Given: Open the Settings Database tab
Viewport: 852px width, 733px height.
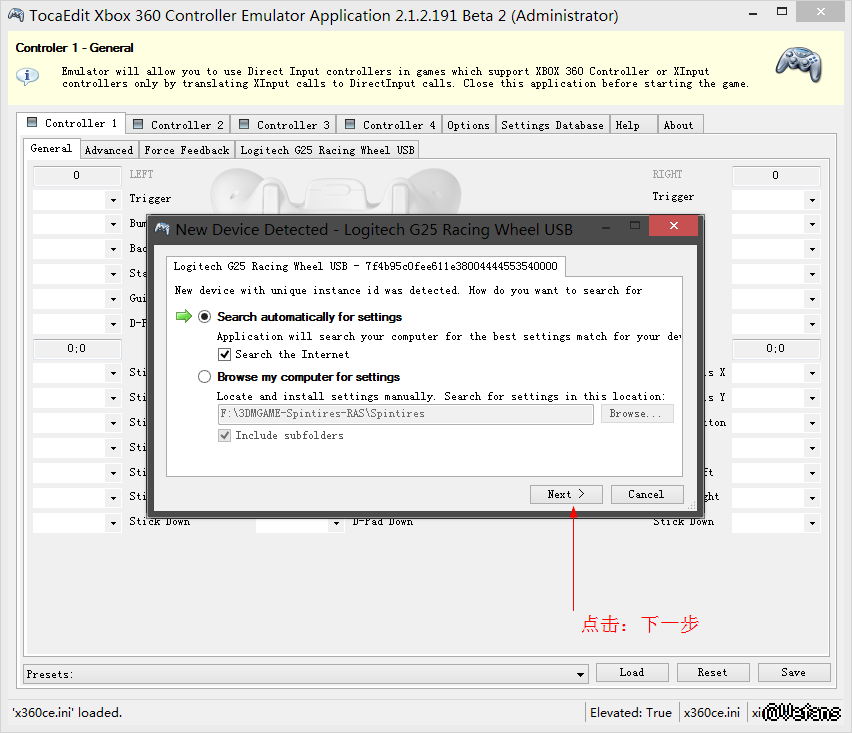Looking at the screenshot, I should pos(553,125).
